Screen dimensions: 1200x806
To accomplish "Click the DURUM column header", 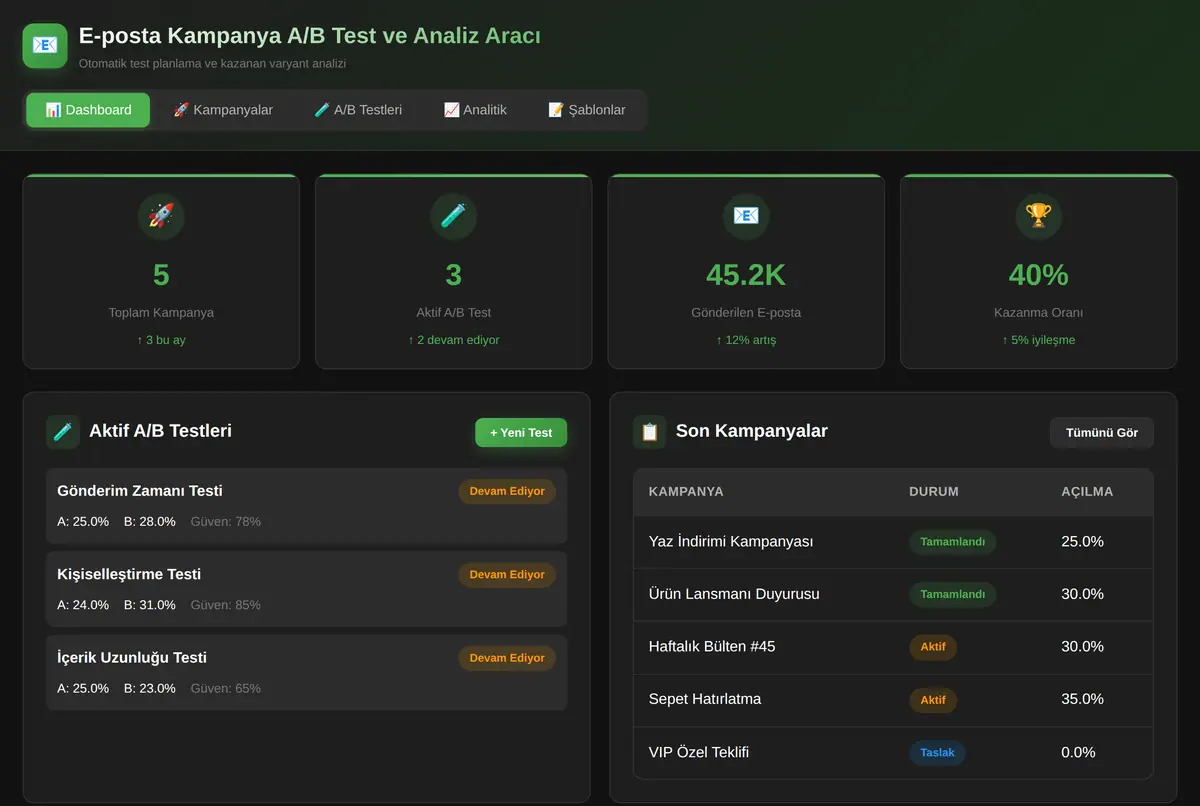I will tap(934, 491).
